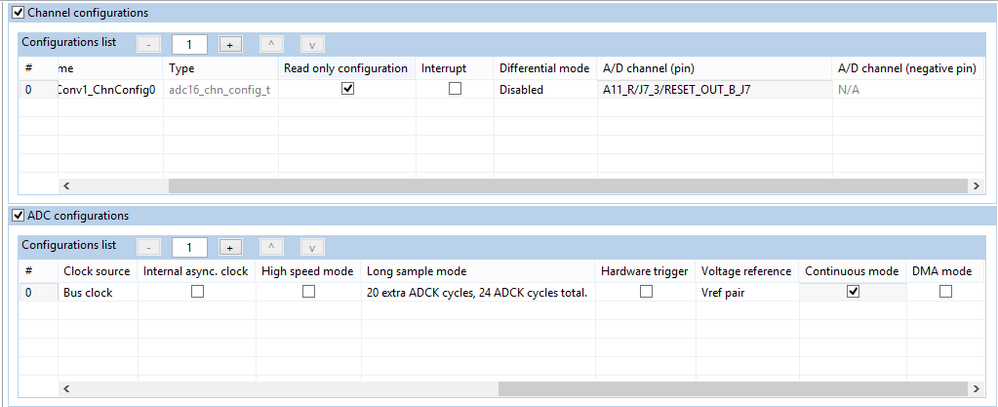The width and height of the screenshot is (998, 407).
Task: Disable the Continuous mode checkbox
Action: 853,292
